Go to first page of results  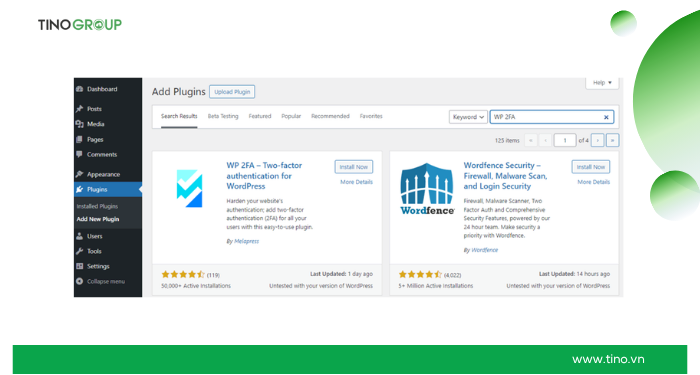point(531,141)
